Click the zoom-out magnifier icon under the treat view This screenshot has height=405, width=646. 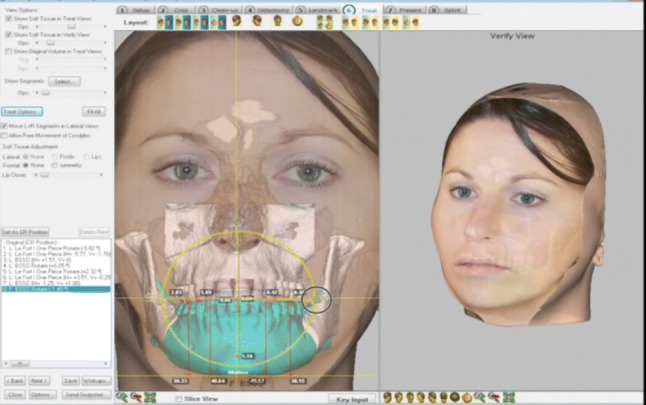(x=135, y=397)
